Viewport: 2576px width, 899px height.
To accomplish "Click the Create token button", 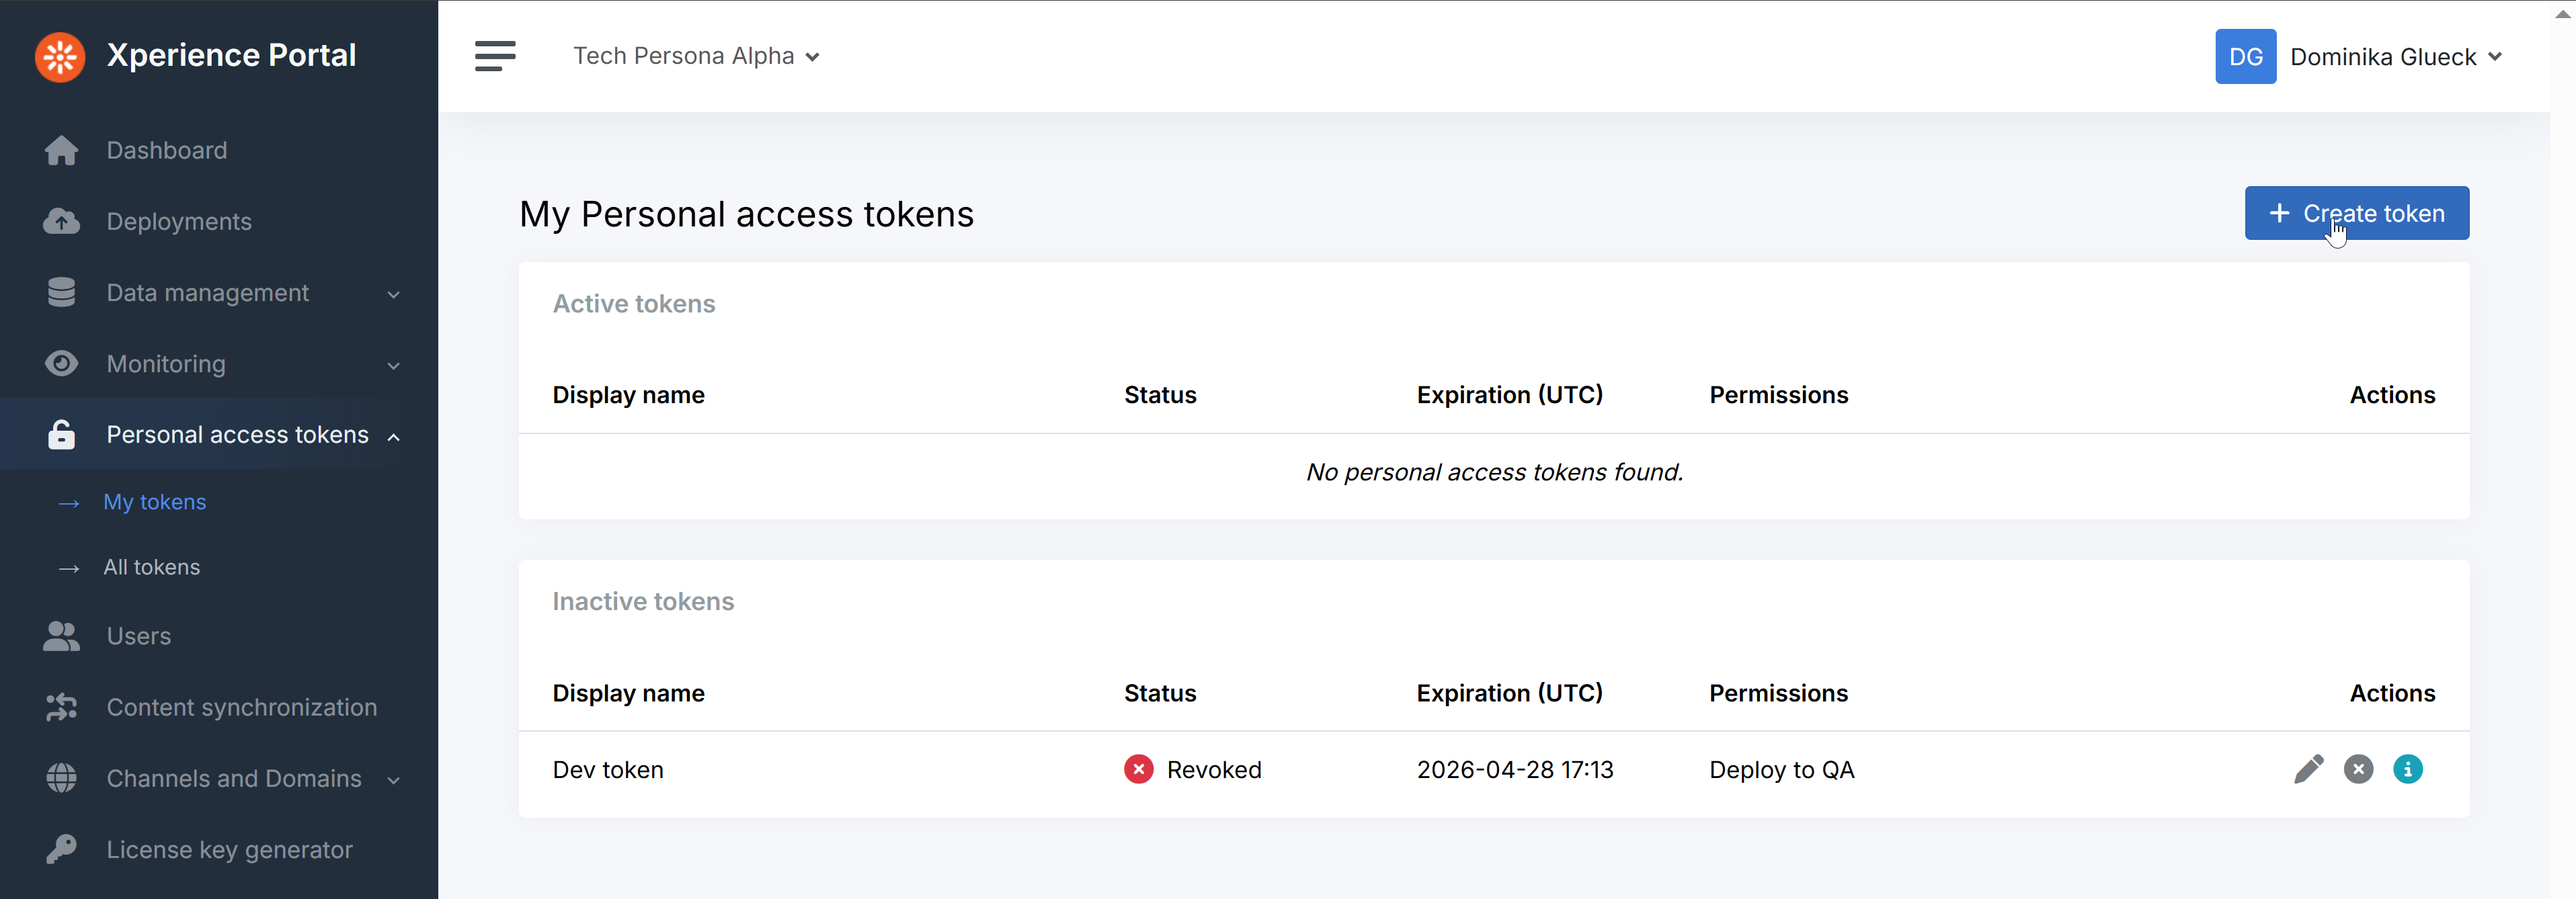I will coord(2356,213).
